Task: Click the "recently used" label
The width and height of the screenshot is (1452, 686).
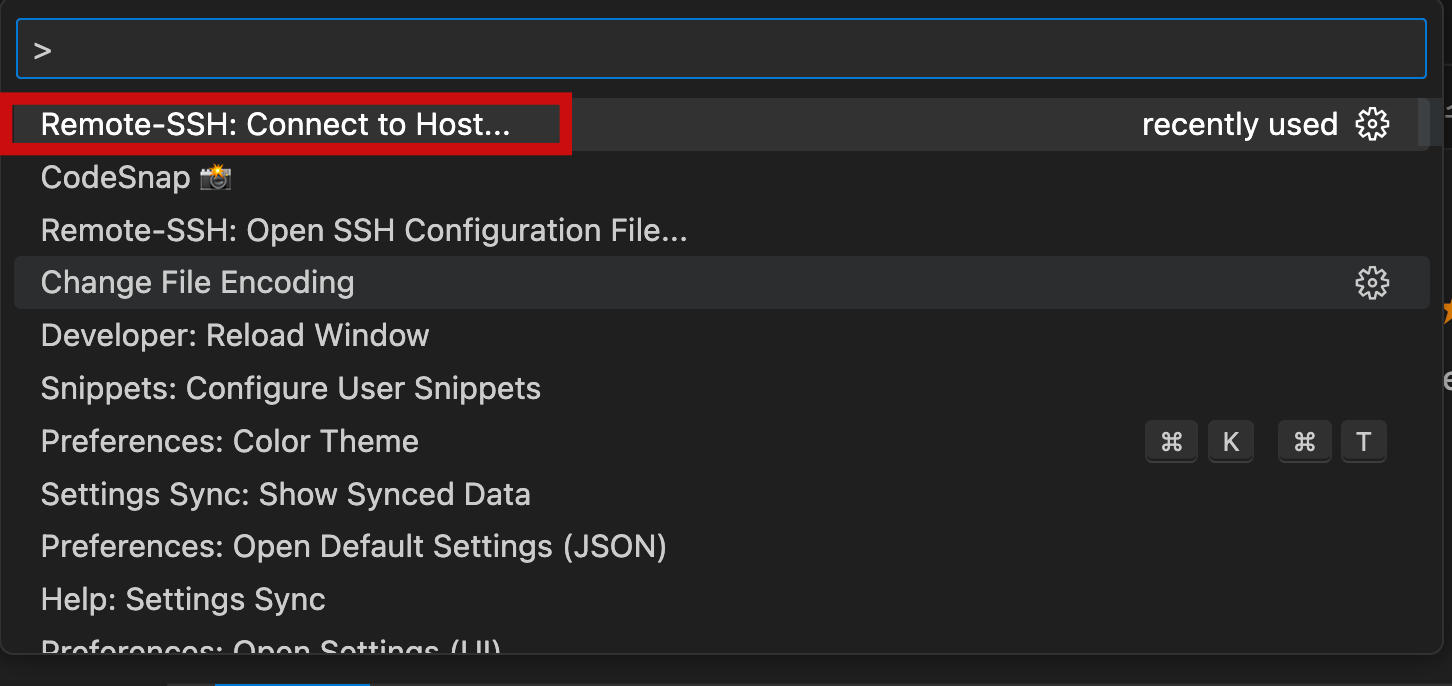Action: click(1240, 125)
